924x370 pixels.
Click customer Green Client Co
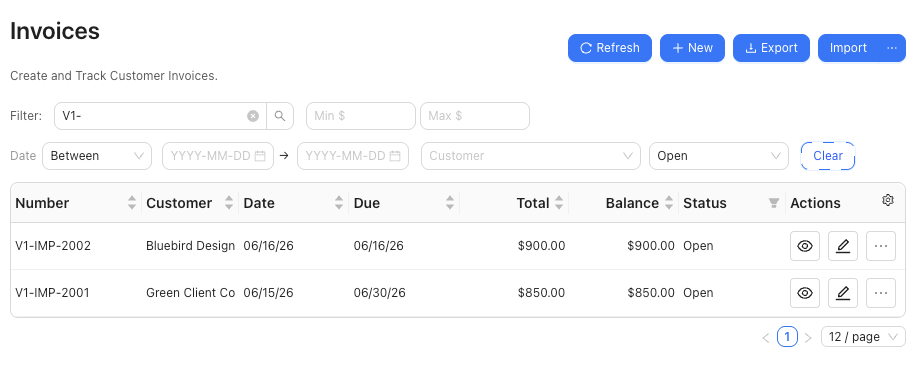coord(190,293)
